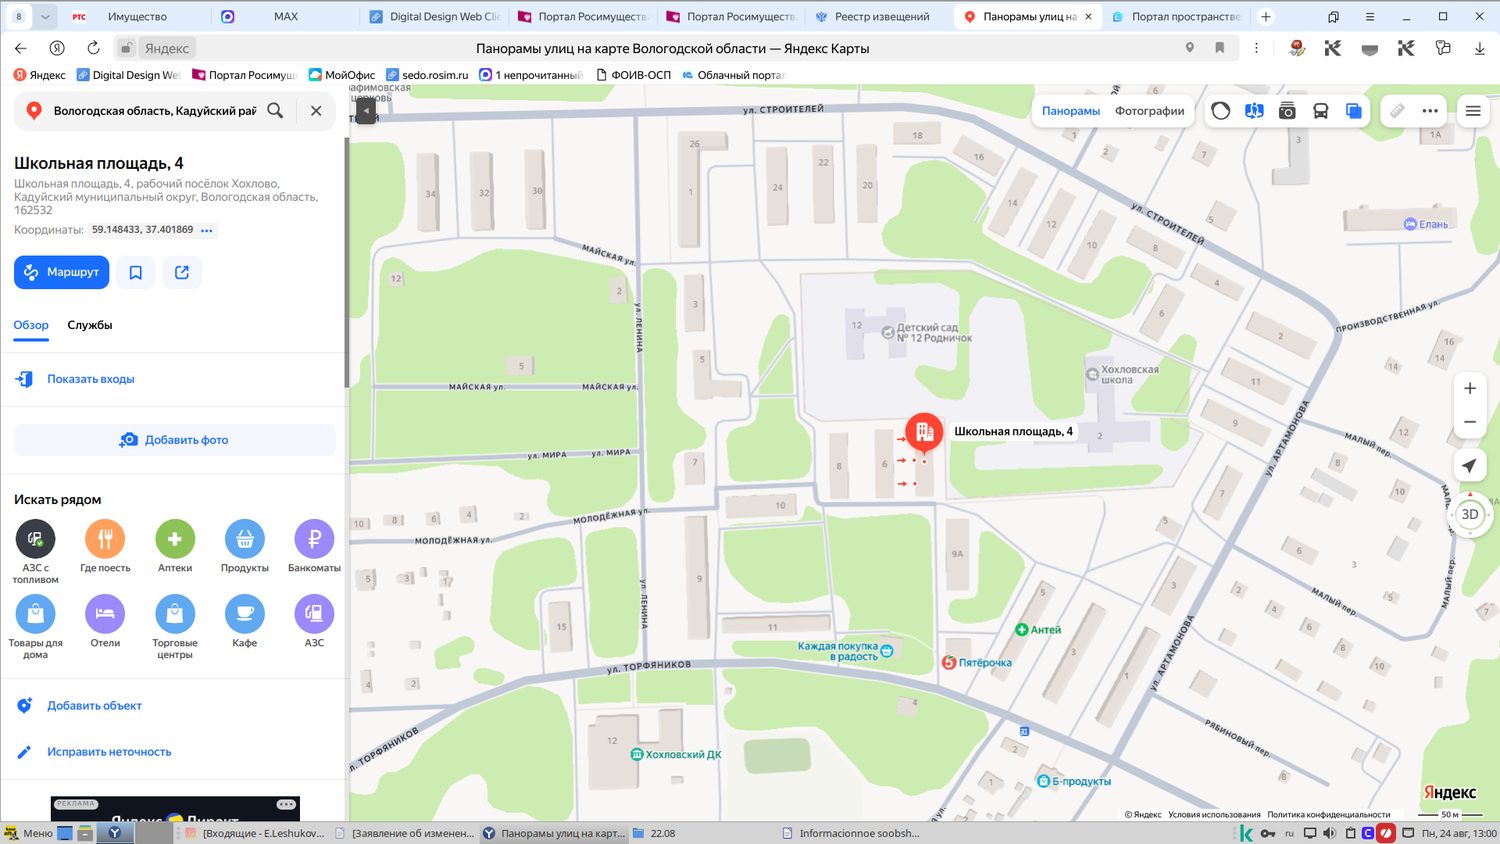Find nearby Отели
1500x844 pixels.
(x=105, y=621)
